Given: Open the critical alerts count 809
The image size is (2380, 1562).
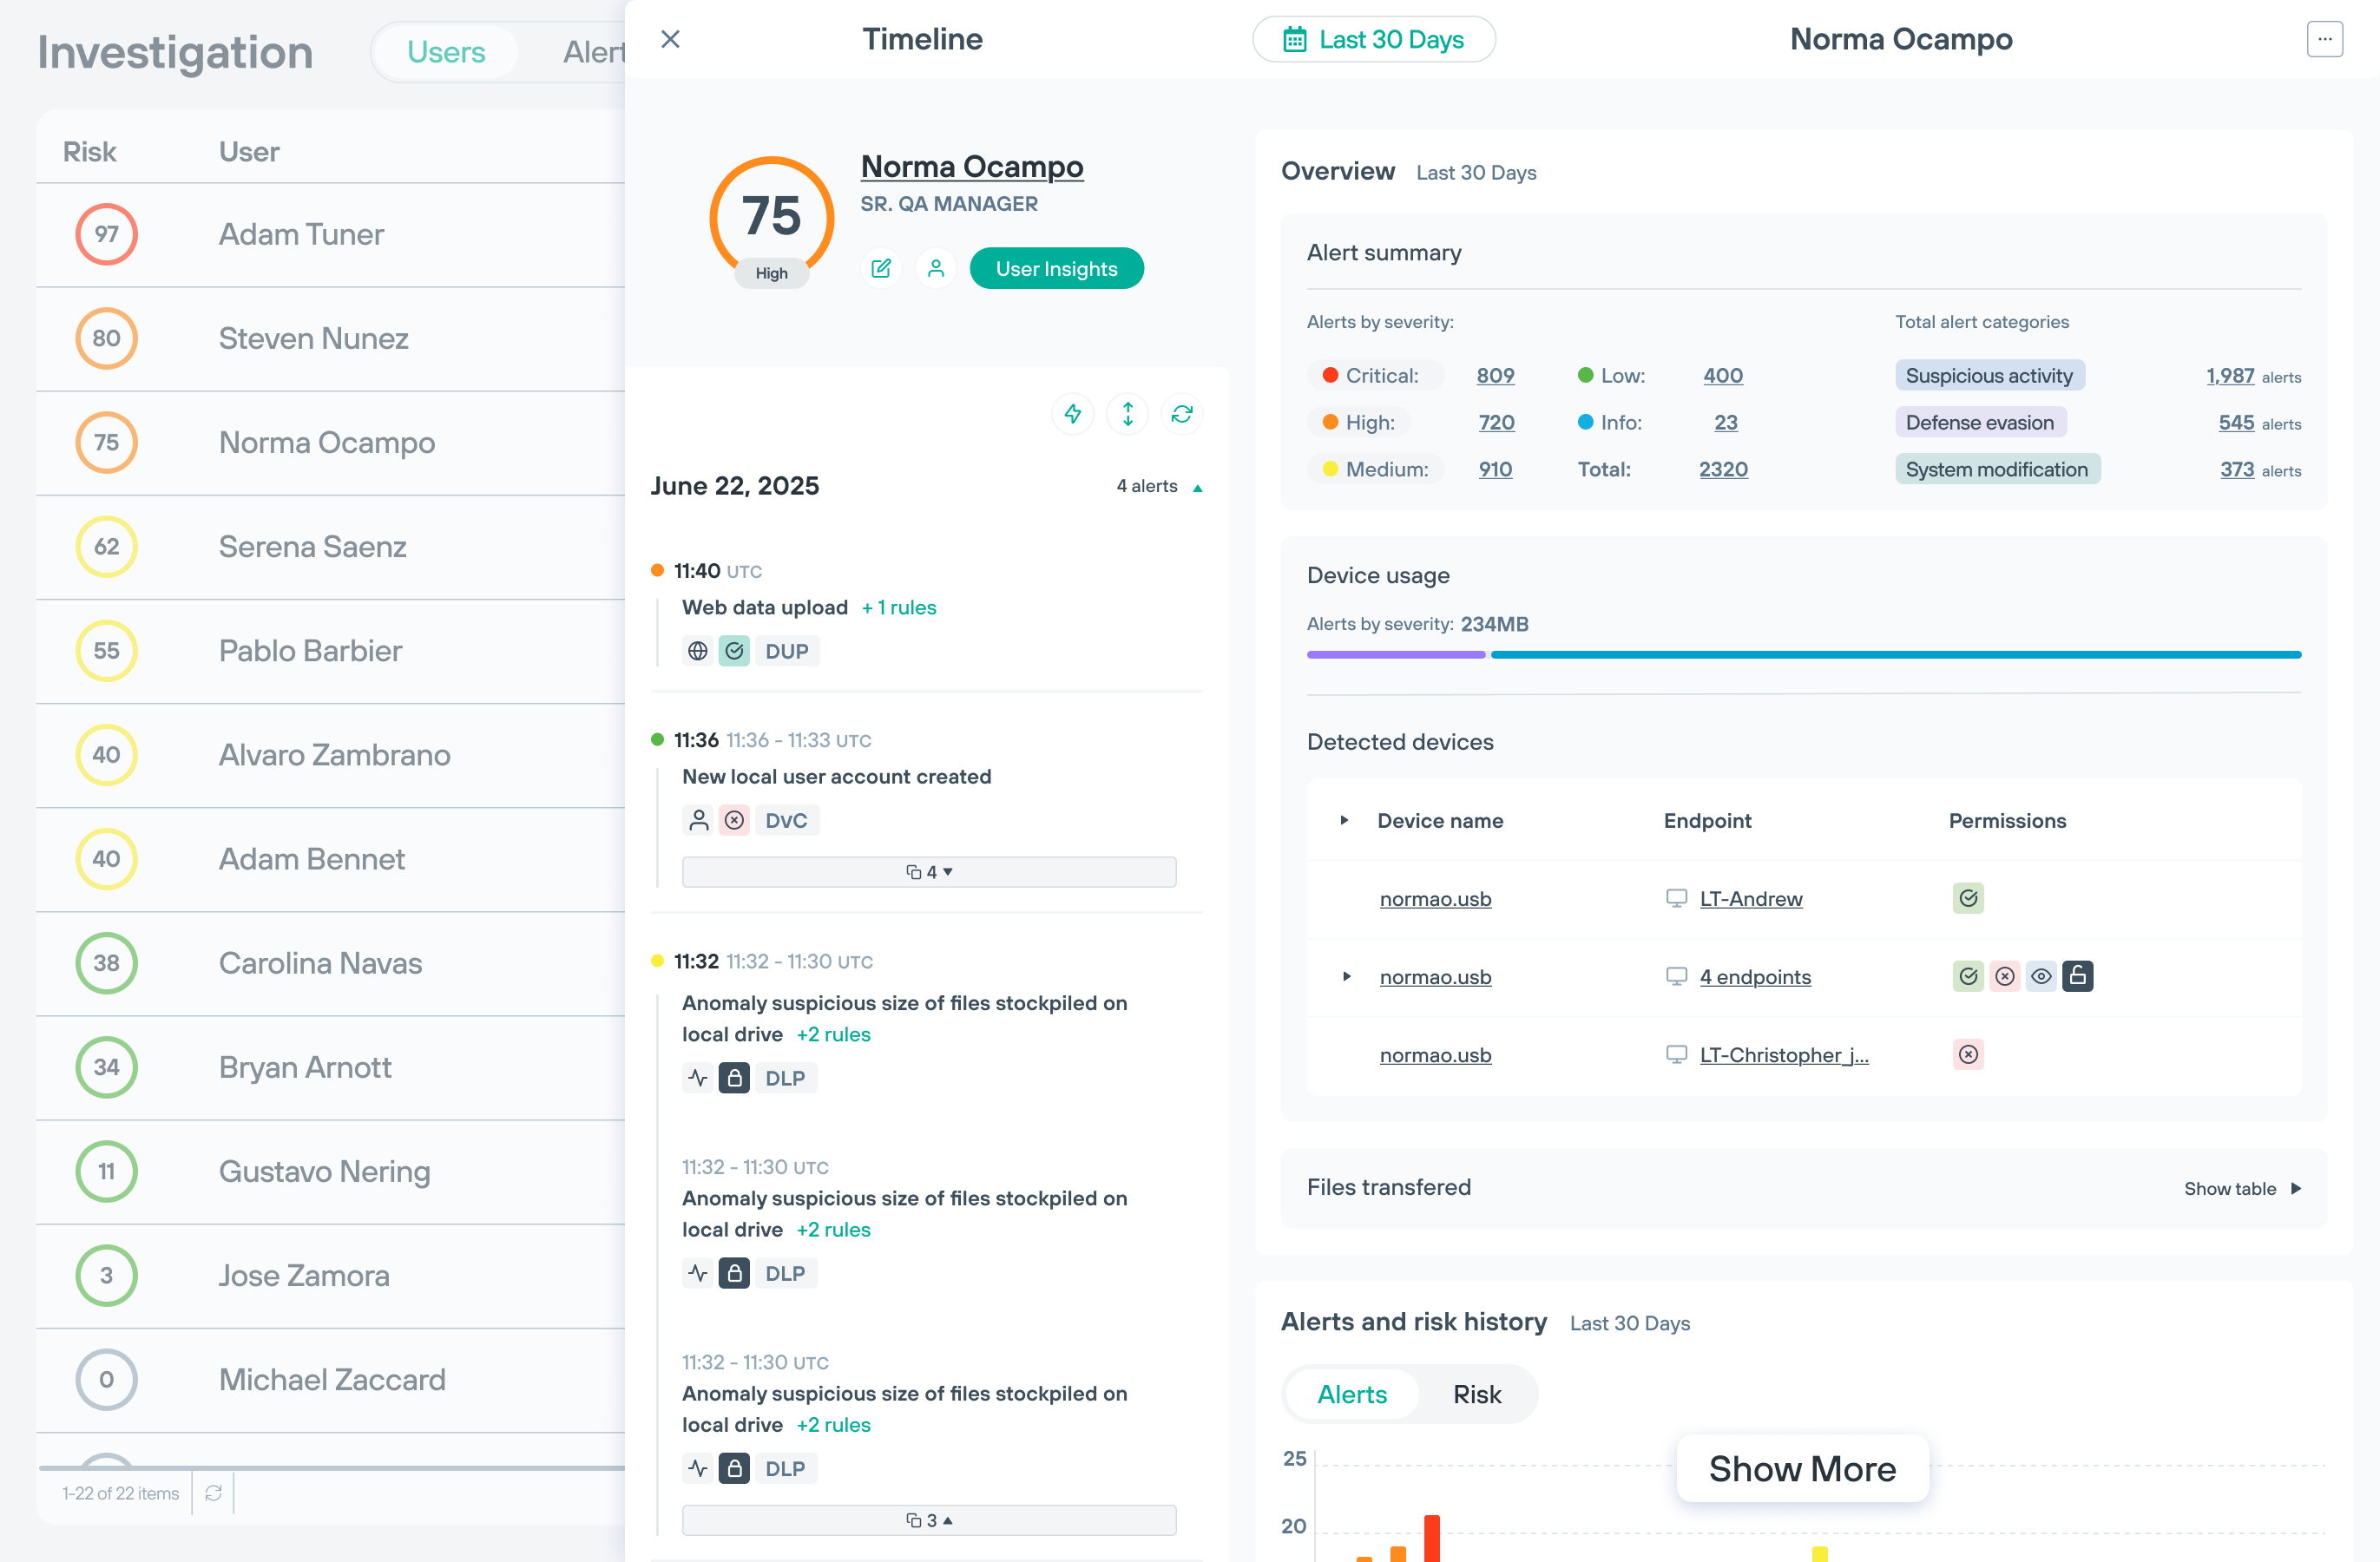Looking at the screenshot, I should click(x=1495, y=375).
